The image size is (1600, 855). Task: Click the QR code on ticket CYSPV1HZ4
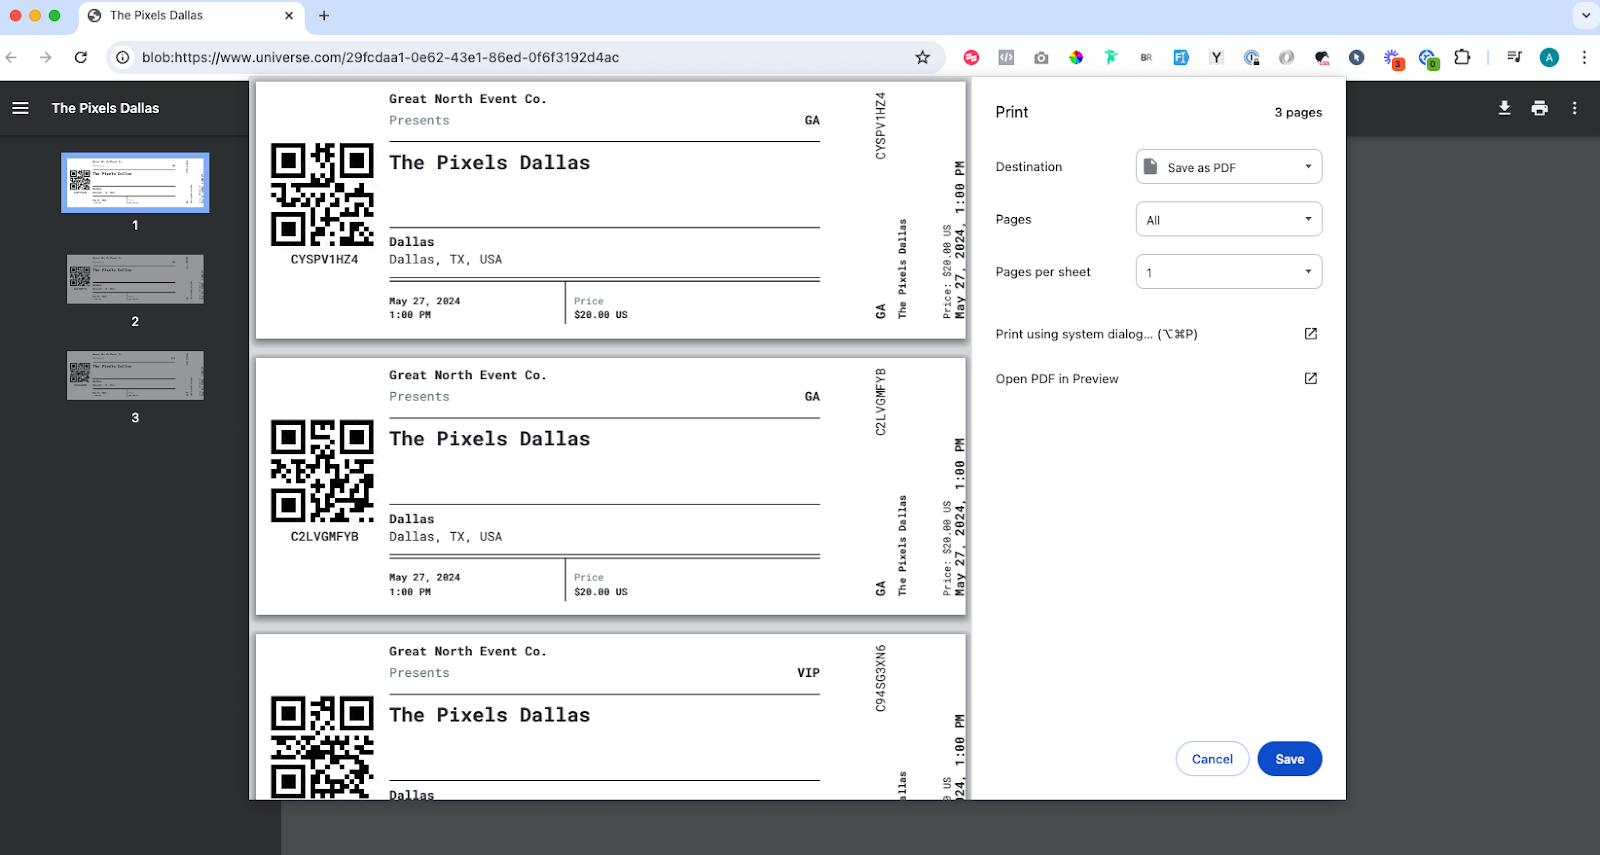tap(322, 195)
